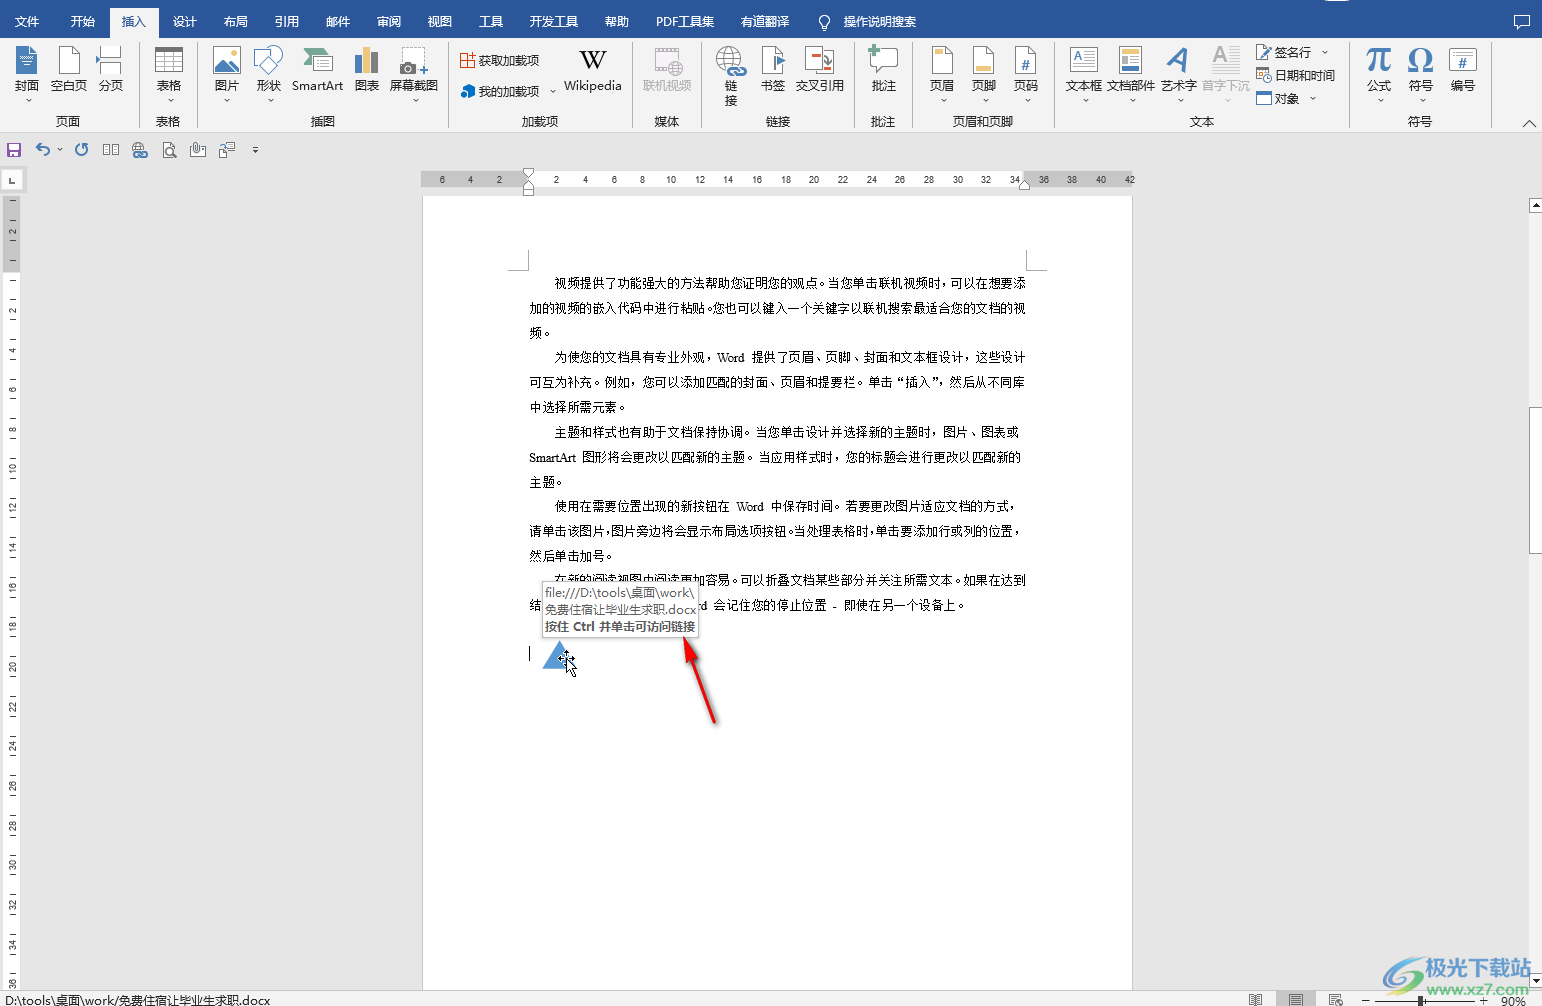Open Quick Parts (文档部件)
The image size is (1542, 1006).
[x=1131, y=72]
